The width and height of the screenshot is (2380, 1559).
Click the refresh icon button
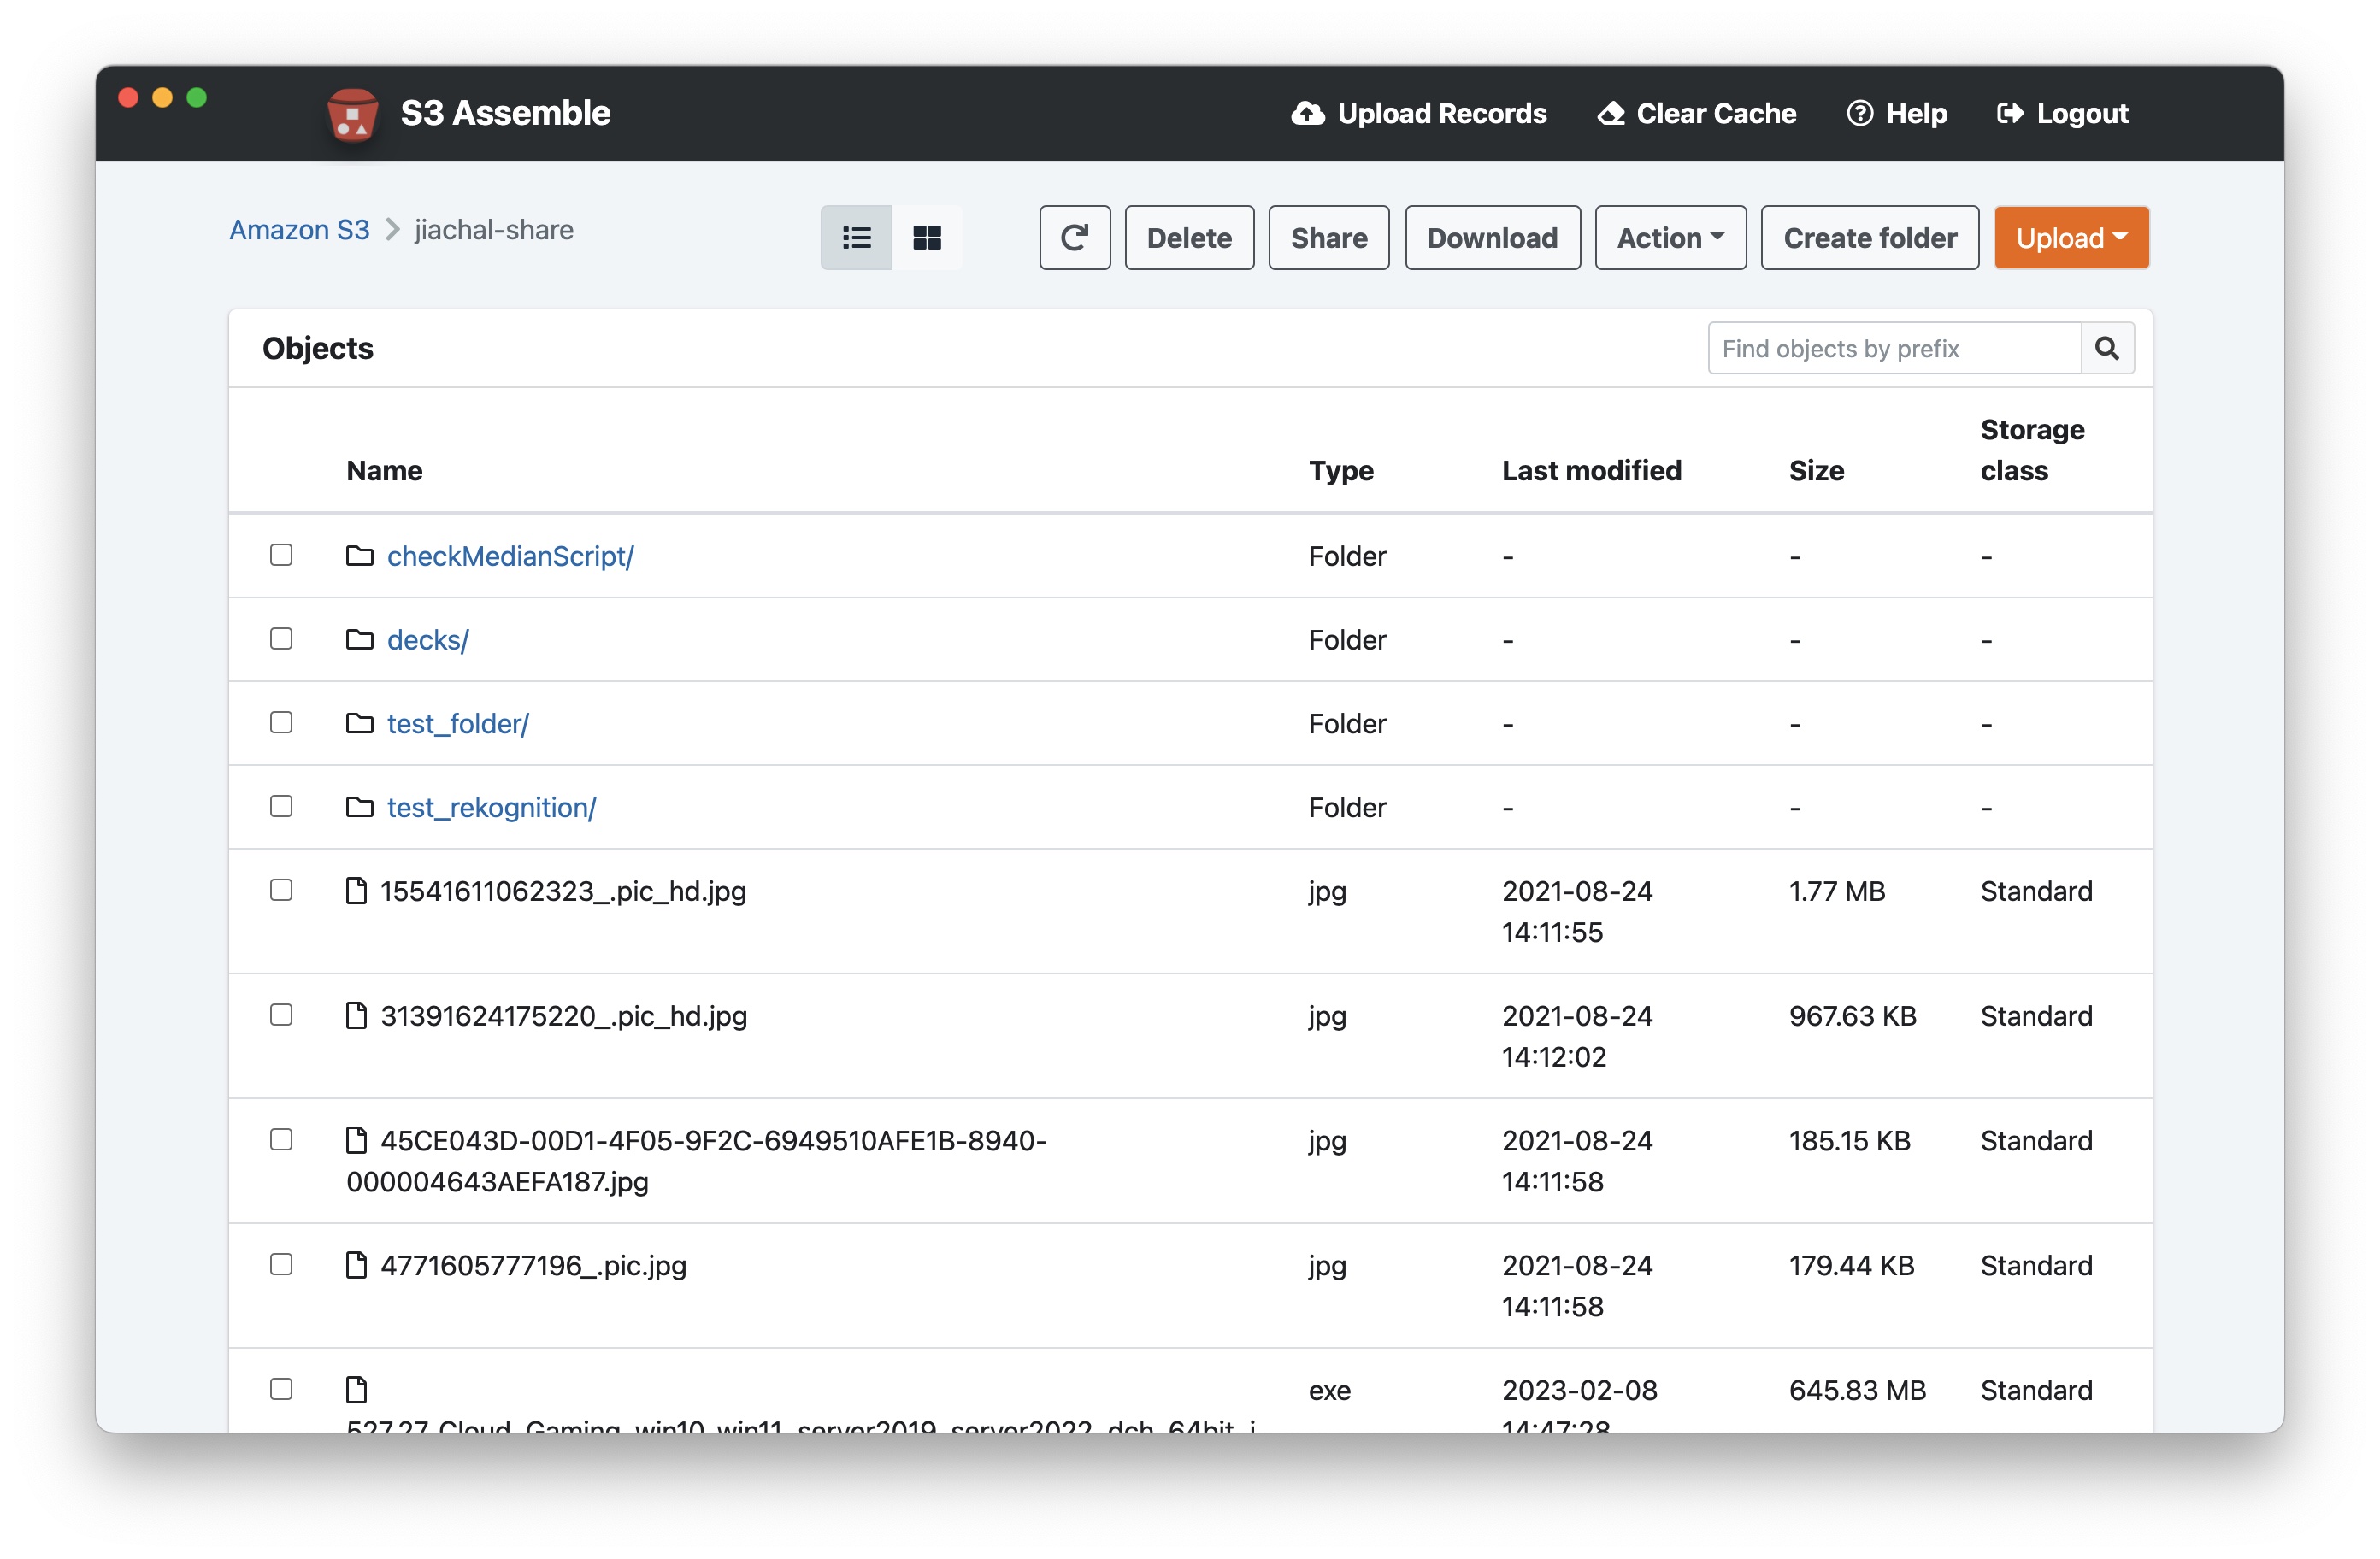[1074, 238]
